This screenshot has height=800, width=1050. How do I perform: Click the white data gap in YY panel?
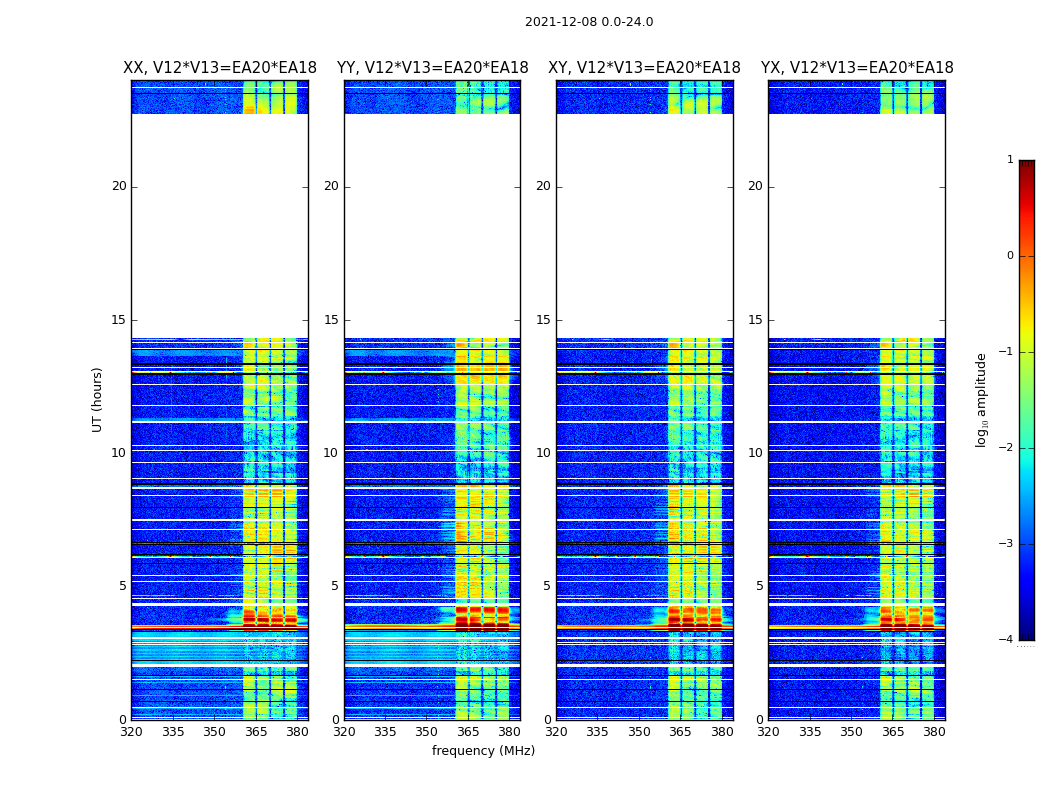pyautogui.click(x=432, y=225)
